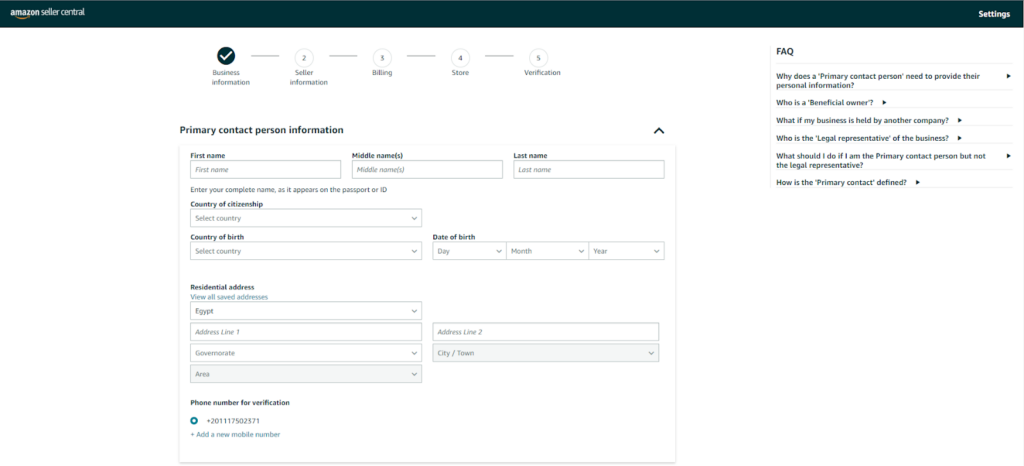The width and height of the screenshot is (1024, 466).
Task: Open the Area dropdown
Action: 306,374
